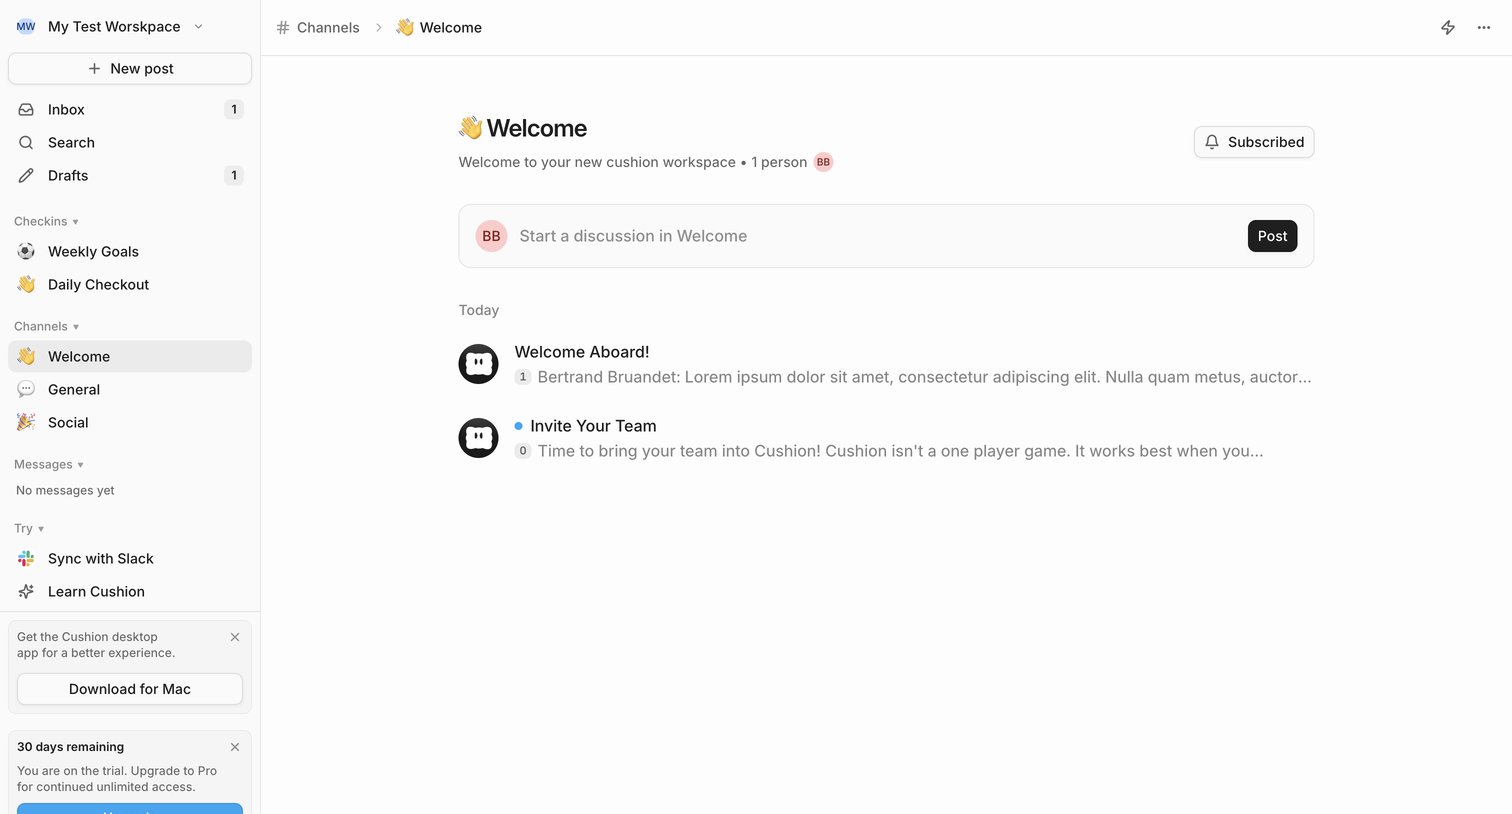This screenshot has height=814, width=1512.
Task: Click Download for Mac
Action: coord(130,689)
